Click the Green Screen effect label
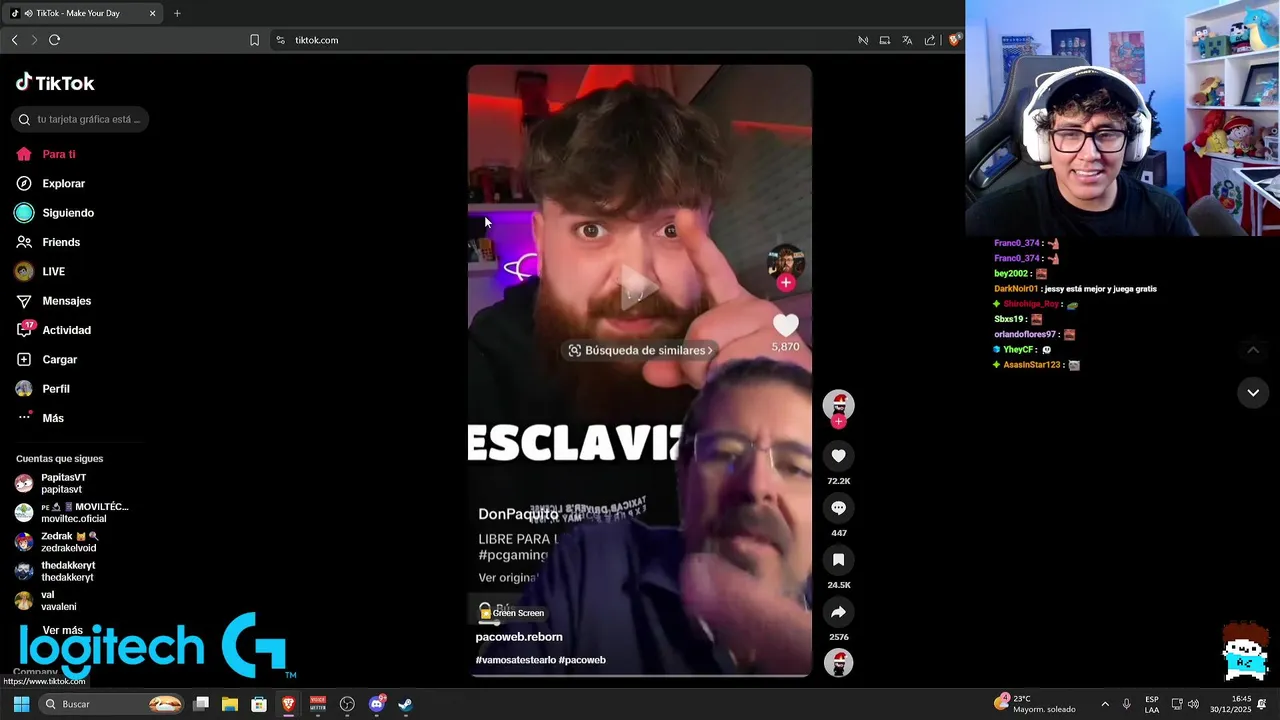1280x720 pixels. coord(511,613)
